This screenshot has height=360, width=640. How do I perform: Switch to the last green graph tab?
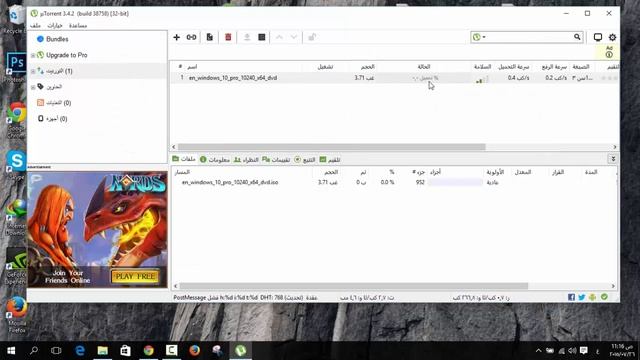(x=330, y=160)
